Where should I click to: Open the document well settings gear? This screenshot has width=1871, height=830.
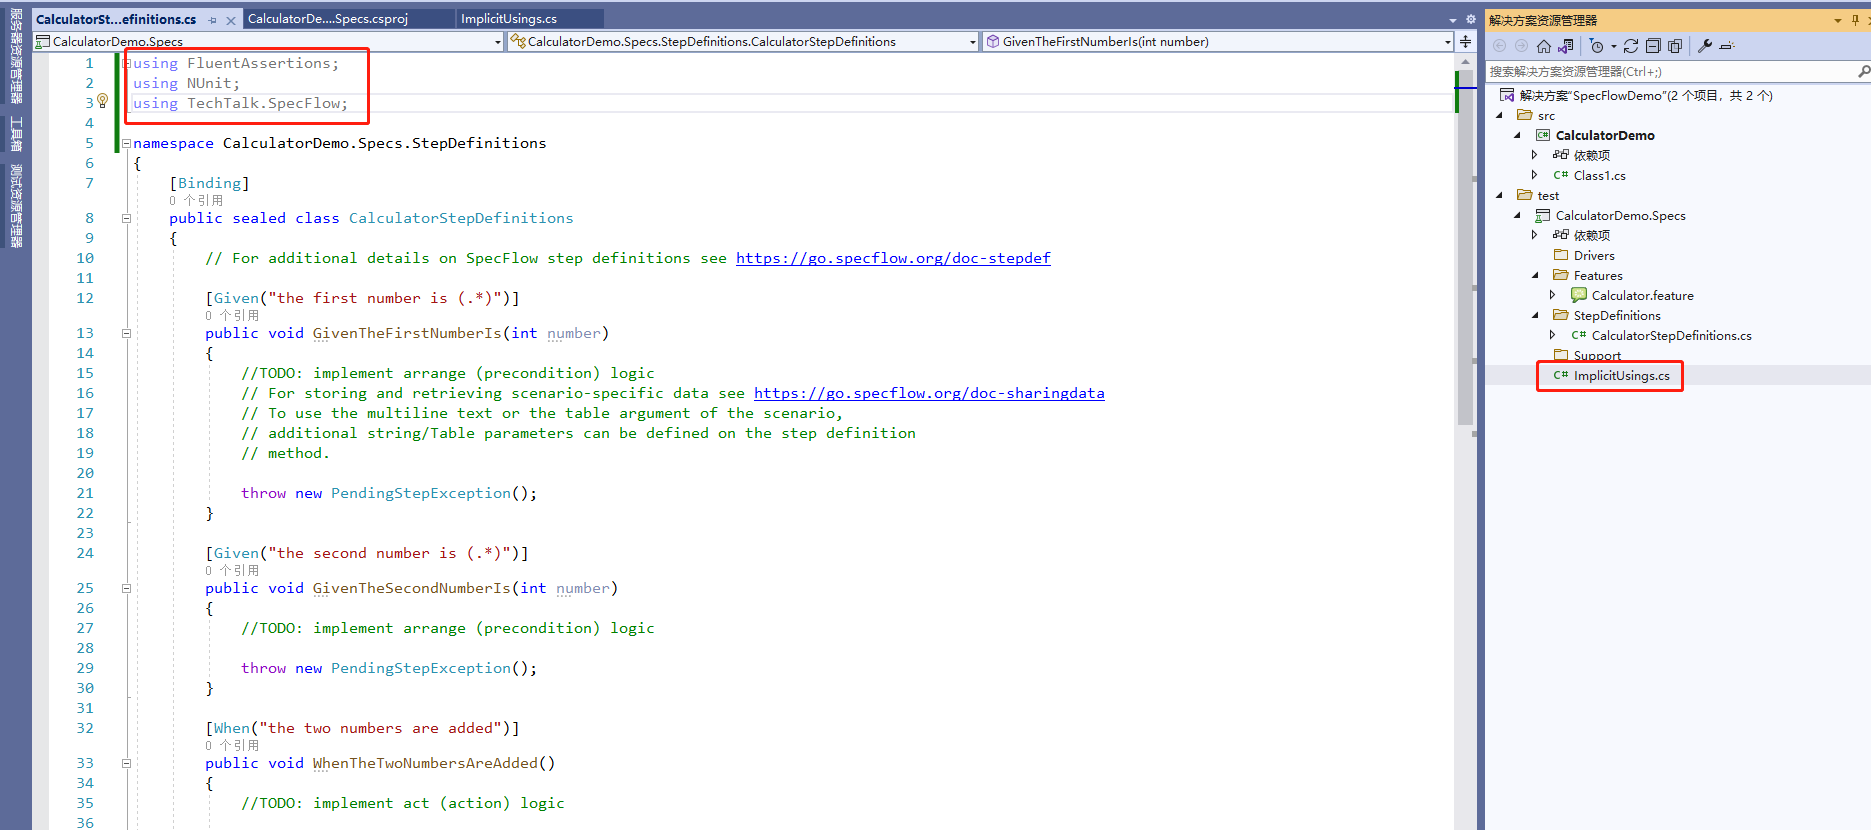pyautogui.click(x=1470, y=20)
